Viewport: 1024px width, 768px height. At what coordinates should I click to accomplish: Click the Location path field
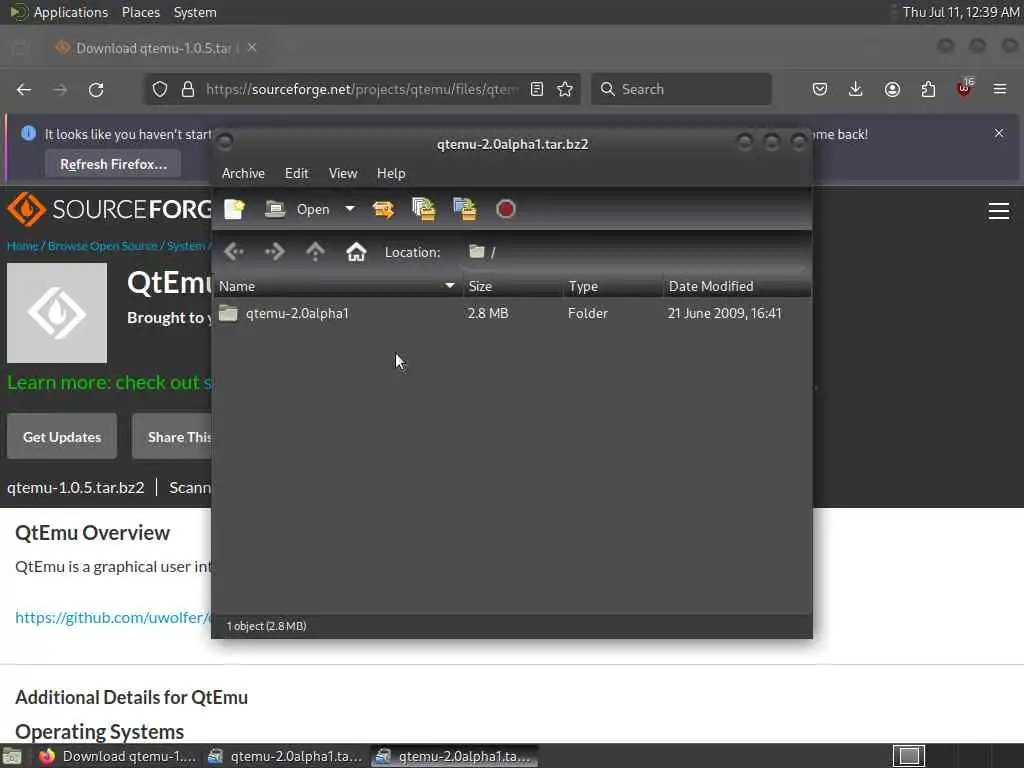(633, 252)
